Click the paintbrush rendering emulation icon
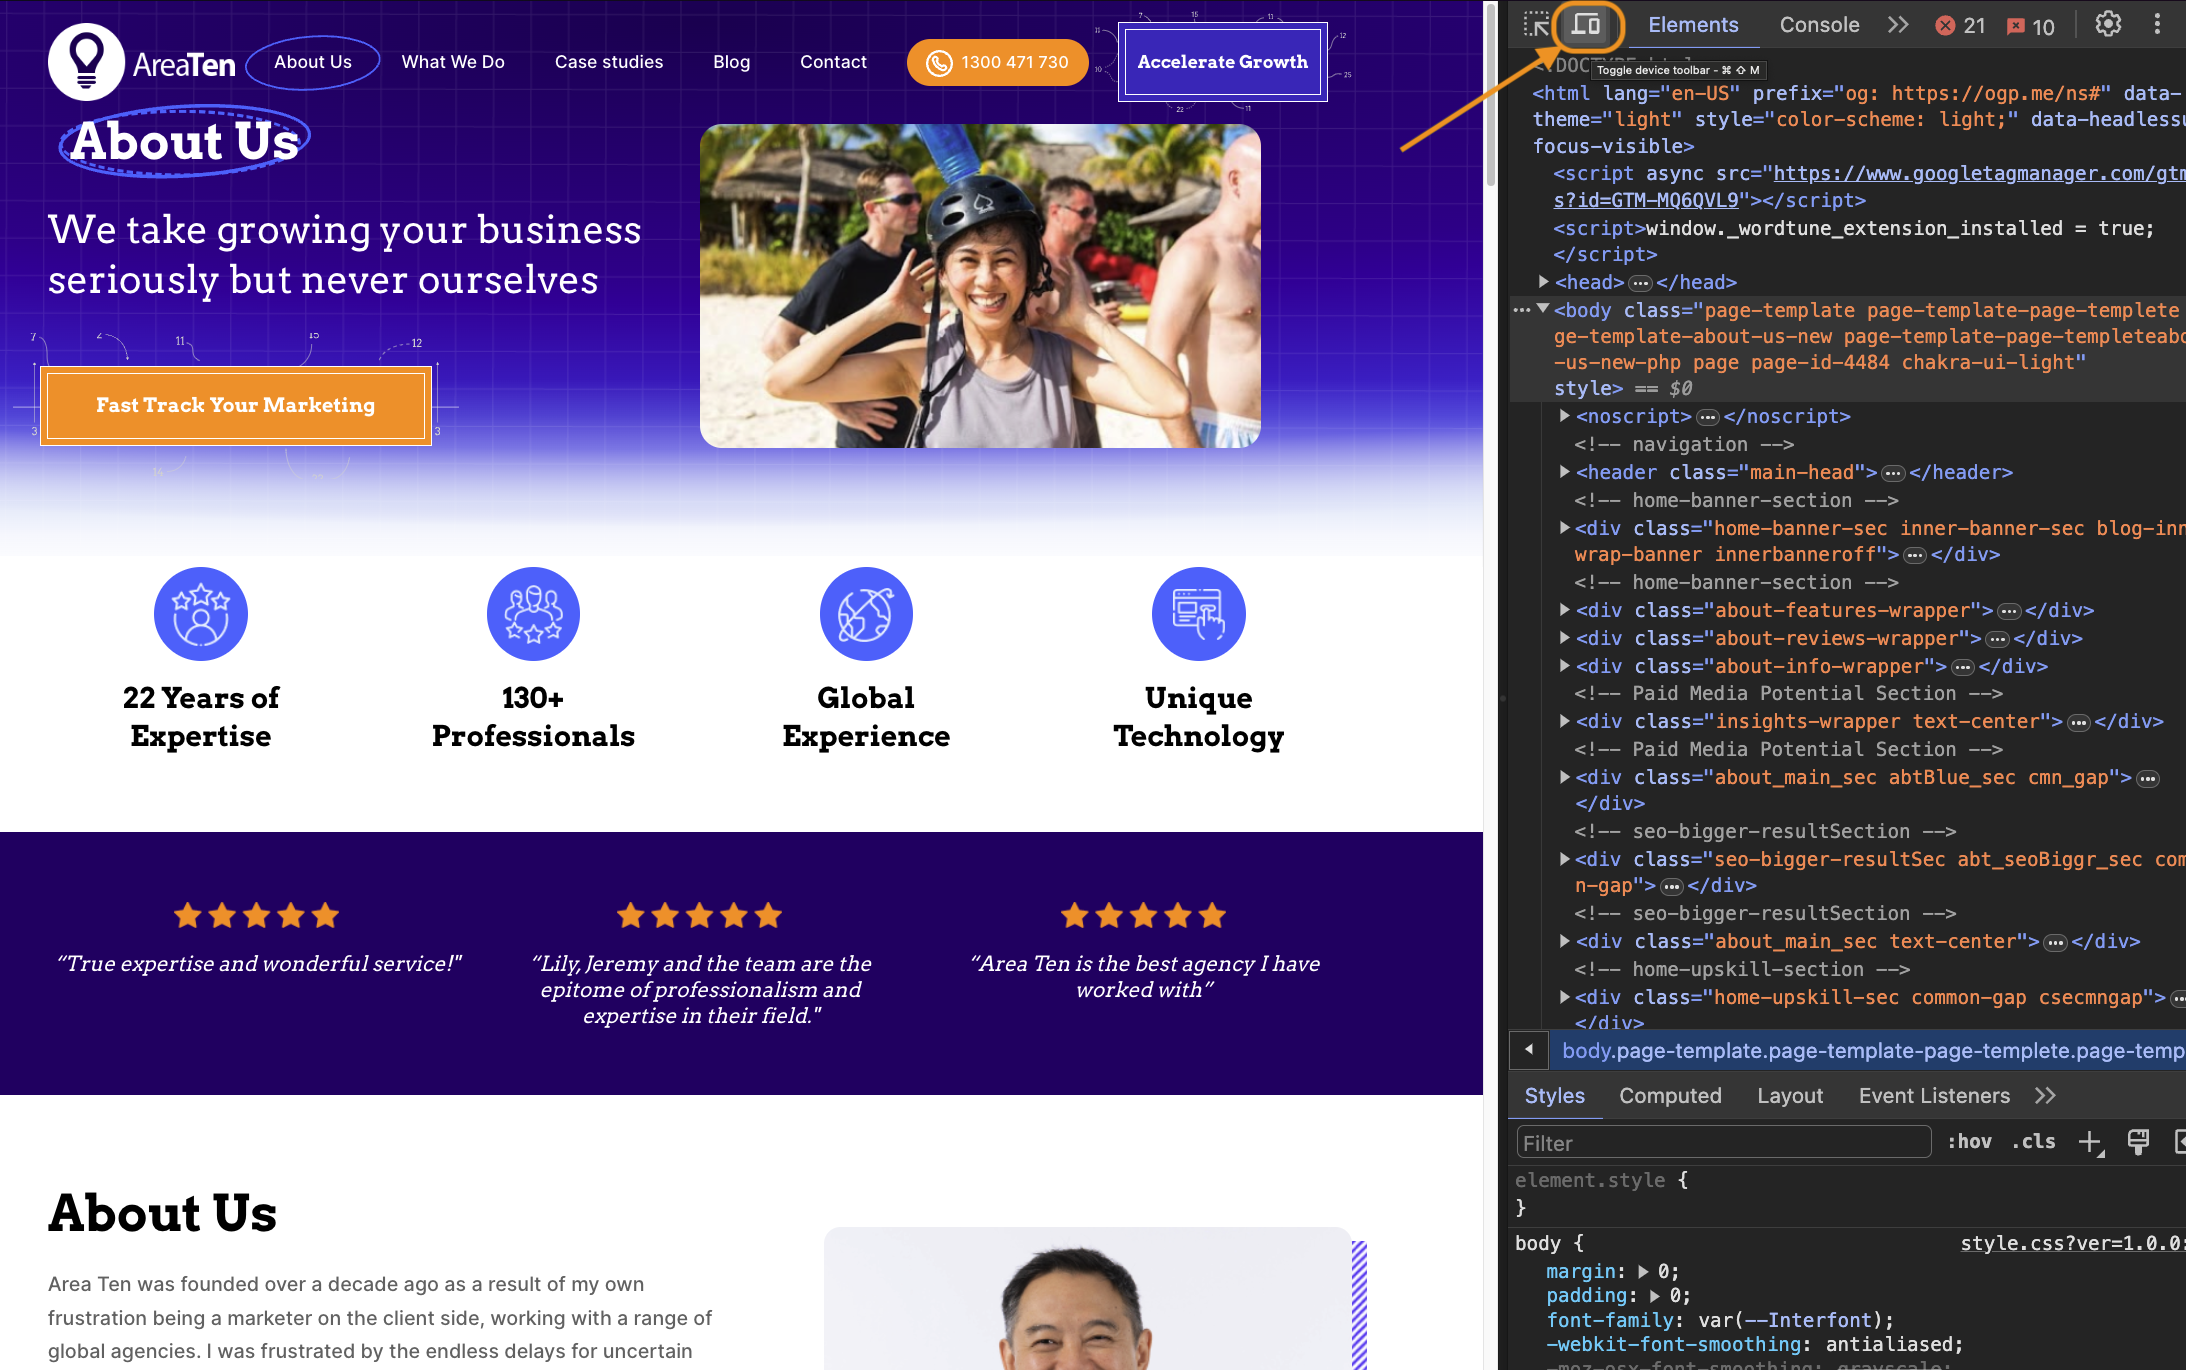 pos(2138,1142)
